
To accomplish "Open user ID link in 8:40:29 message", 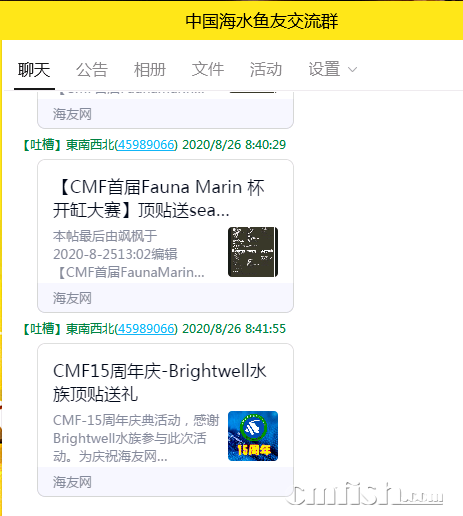I will pyautogui.click(x=146, y=145).
